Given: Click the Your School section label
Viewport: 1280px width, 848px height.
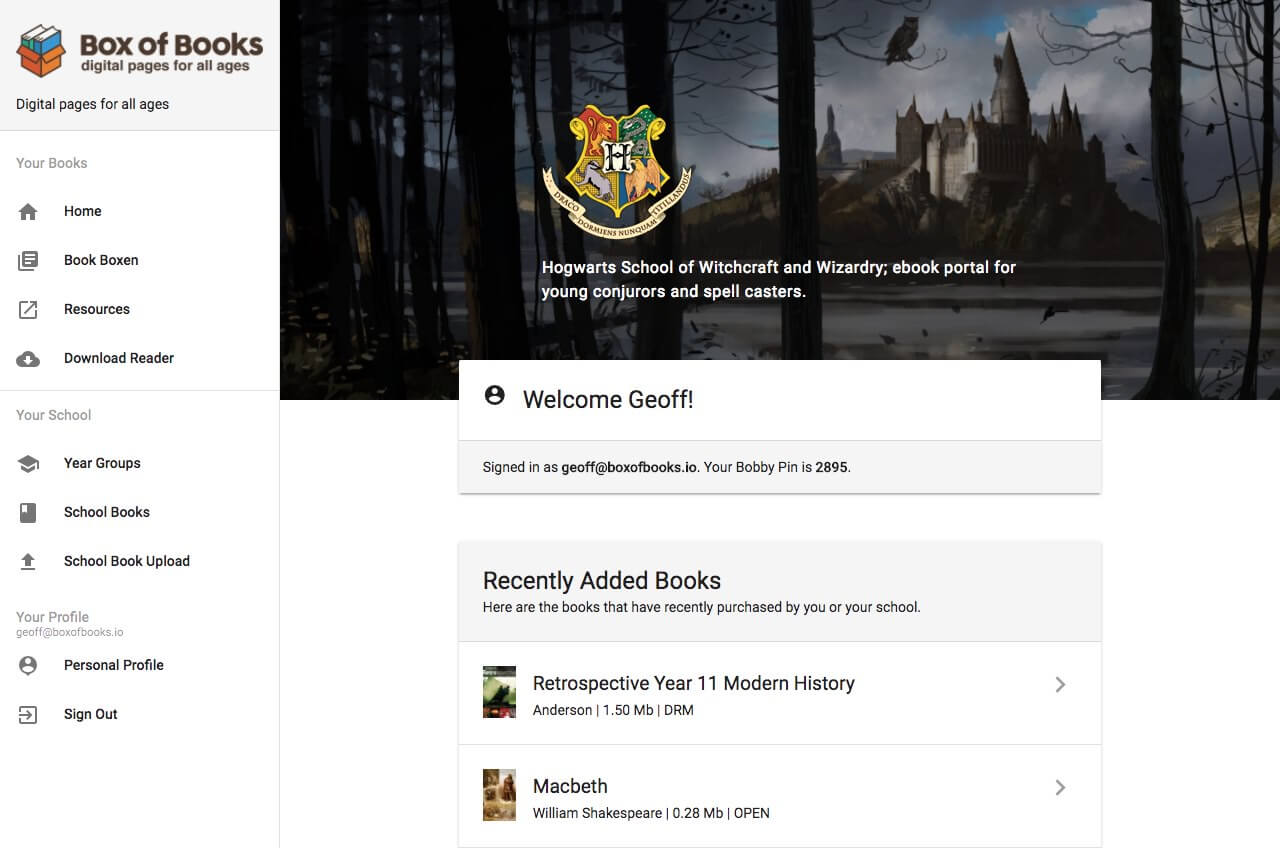Looking at the screenshot, I should 53,415.
